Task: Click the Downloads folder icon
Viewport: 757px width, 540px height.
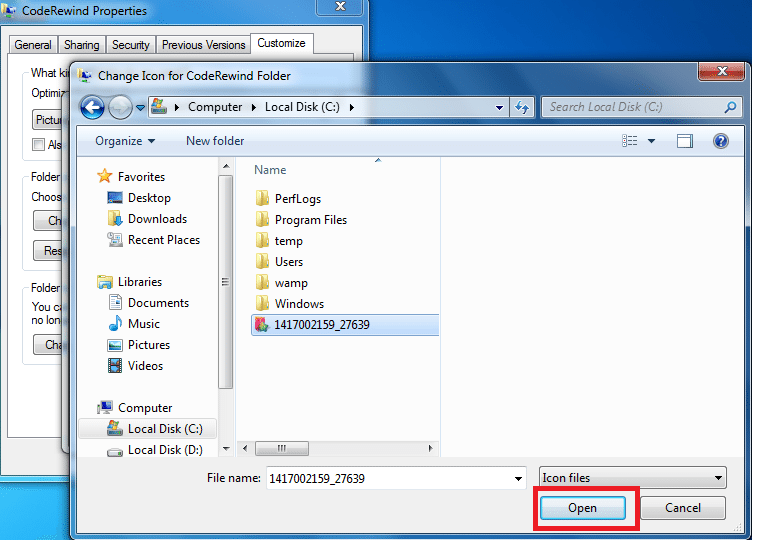Action: pyautogui.click(x=114, y=219)
